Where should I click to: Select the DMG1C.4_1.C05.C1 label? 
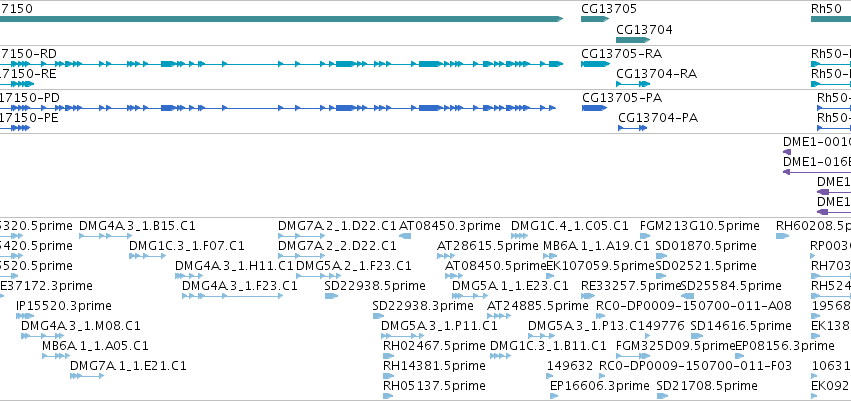point(570,226)
